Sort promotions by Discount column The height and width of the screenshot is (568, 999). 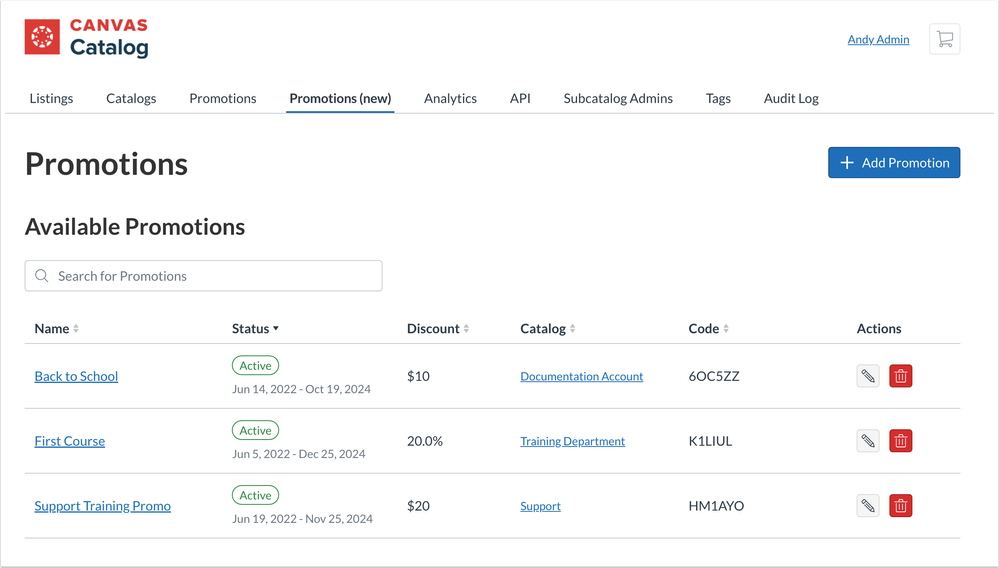click(x=437, y=329)
